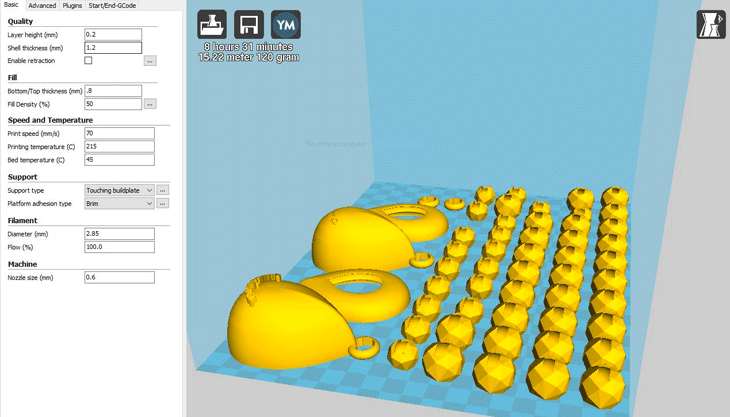
Task: Switch to the Plugins tab
Action: [72, 6]
